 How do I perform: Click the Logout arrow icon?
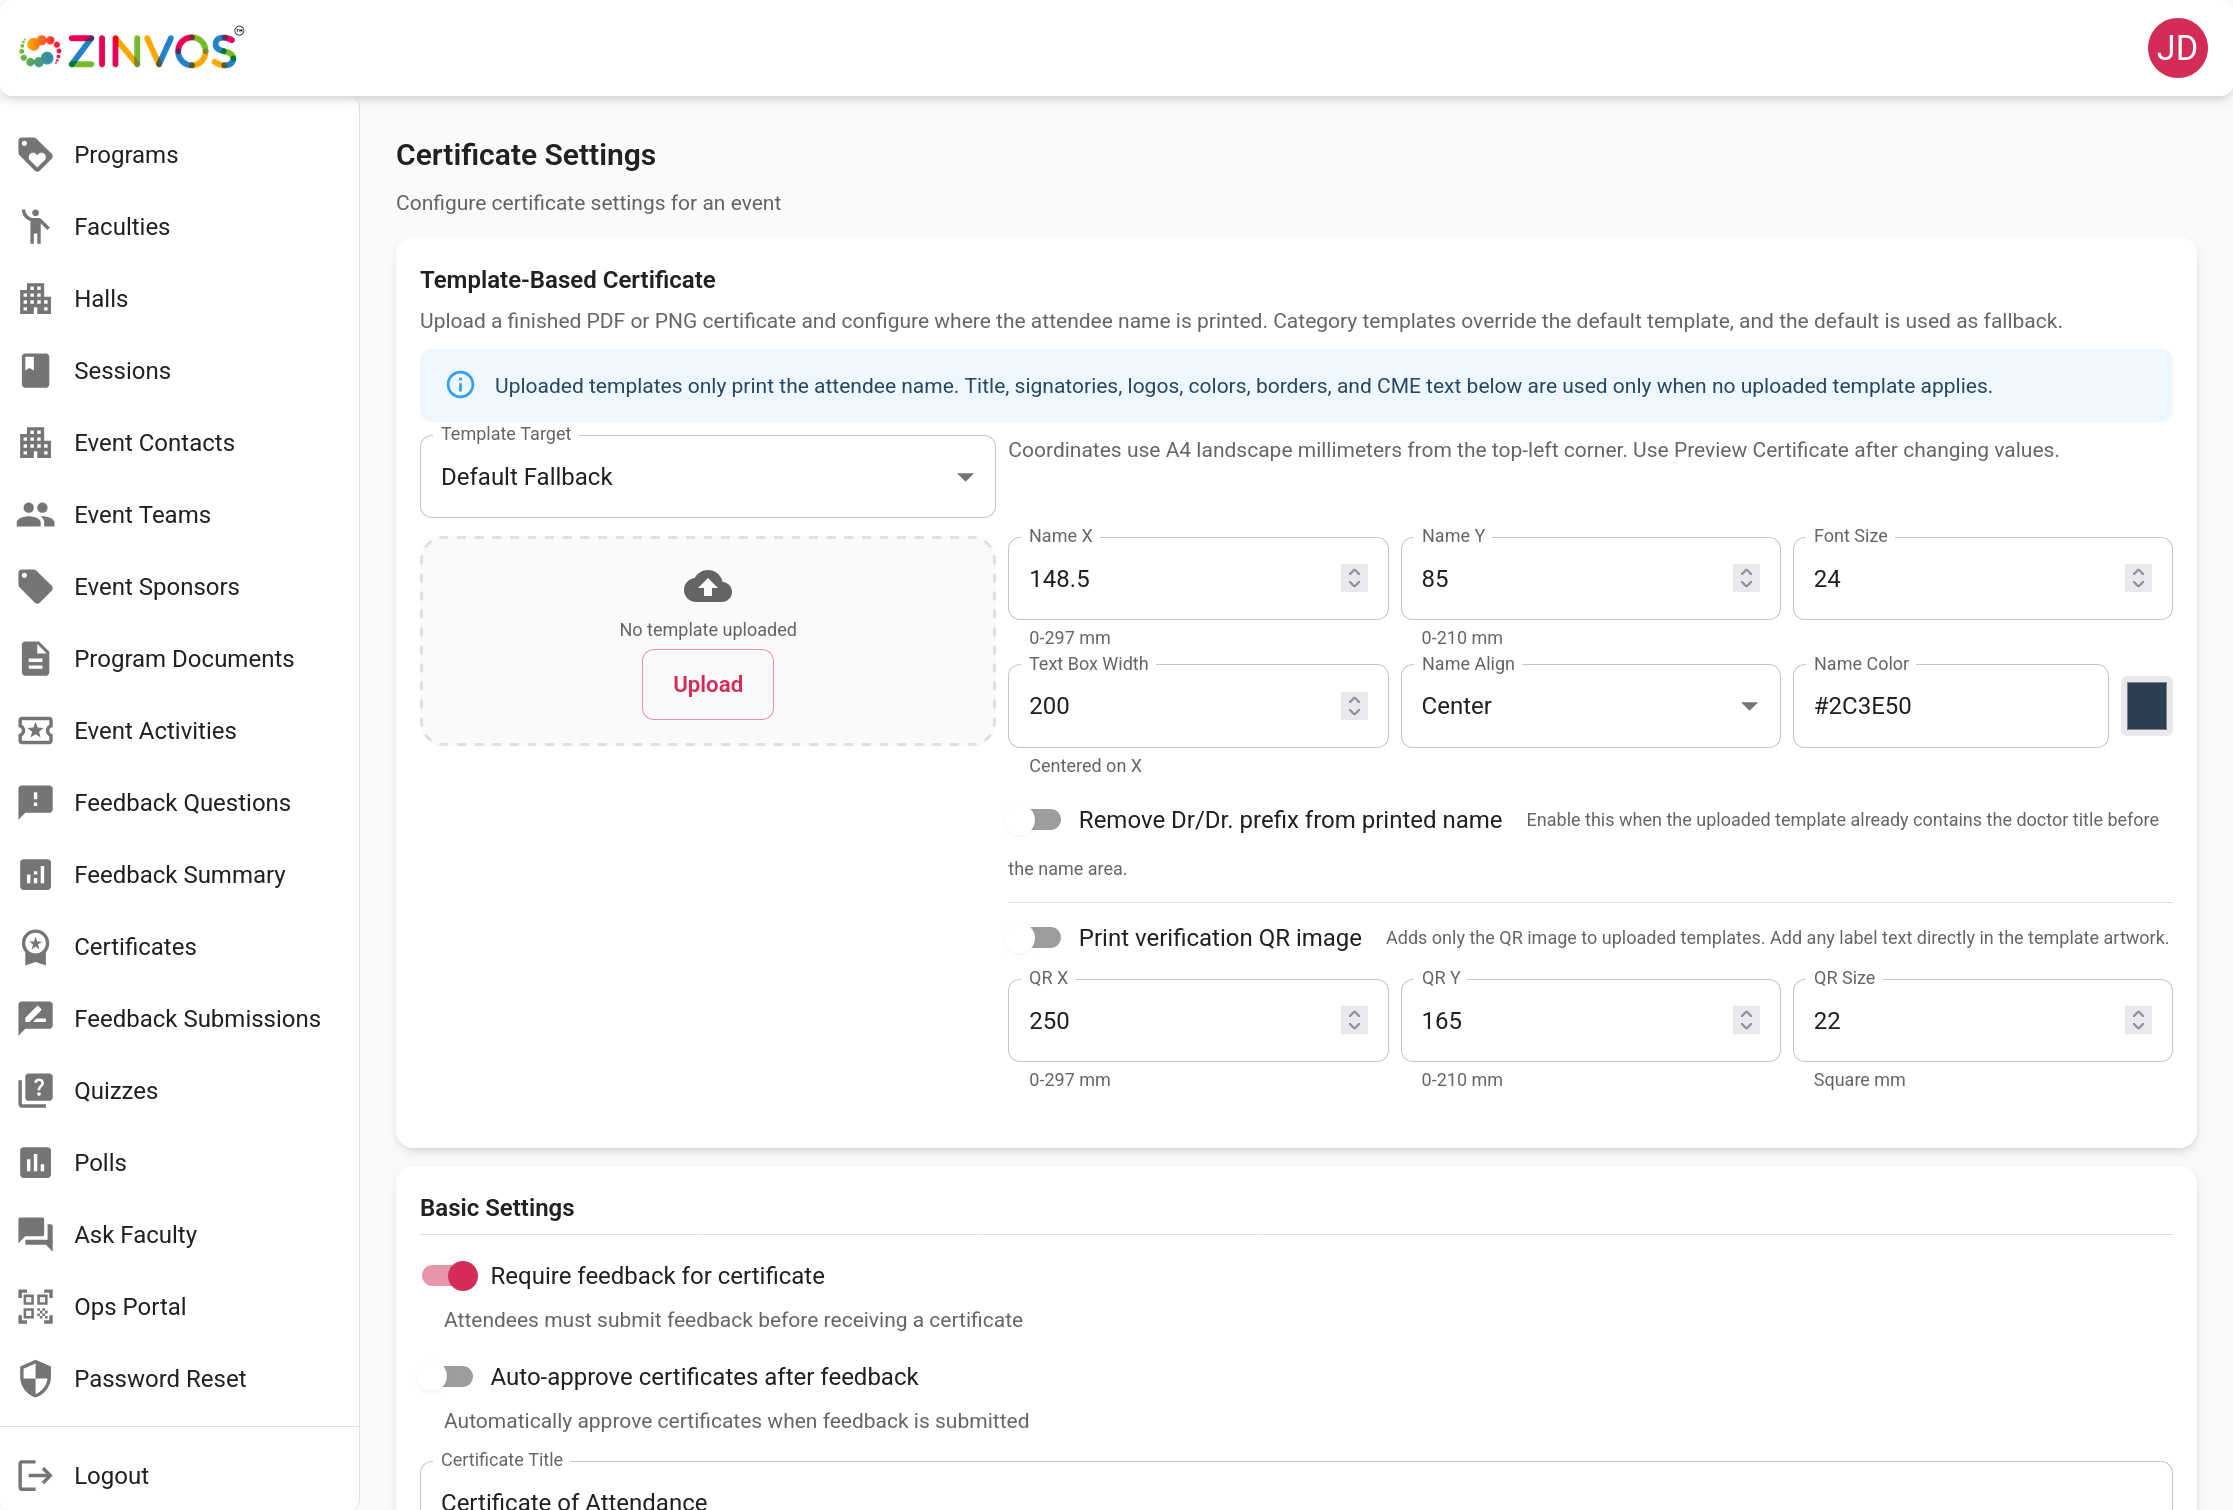point(36,1476)
